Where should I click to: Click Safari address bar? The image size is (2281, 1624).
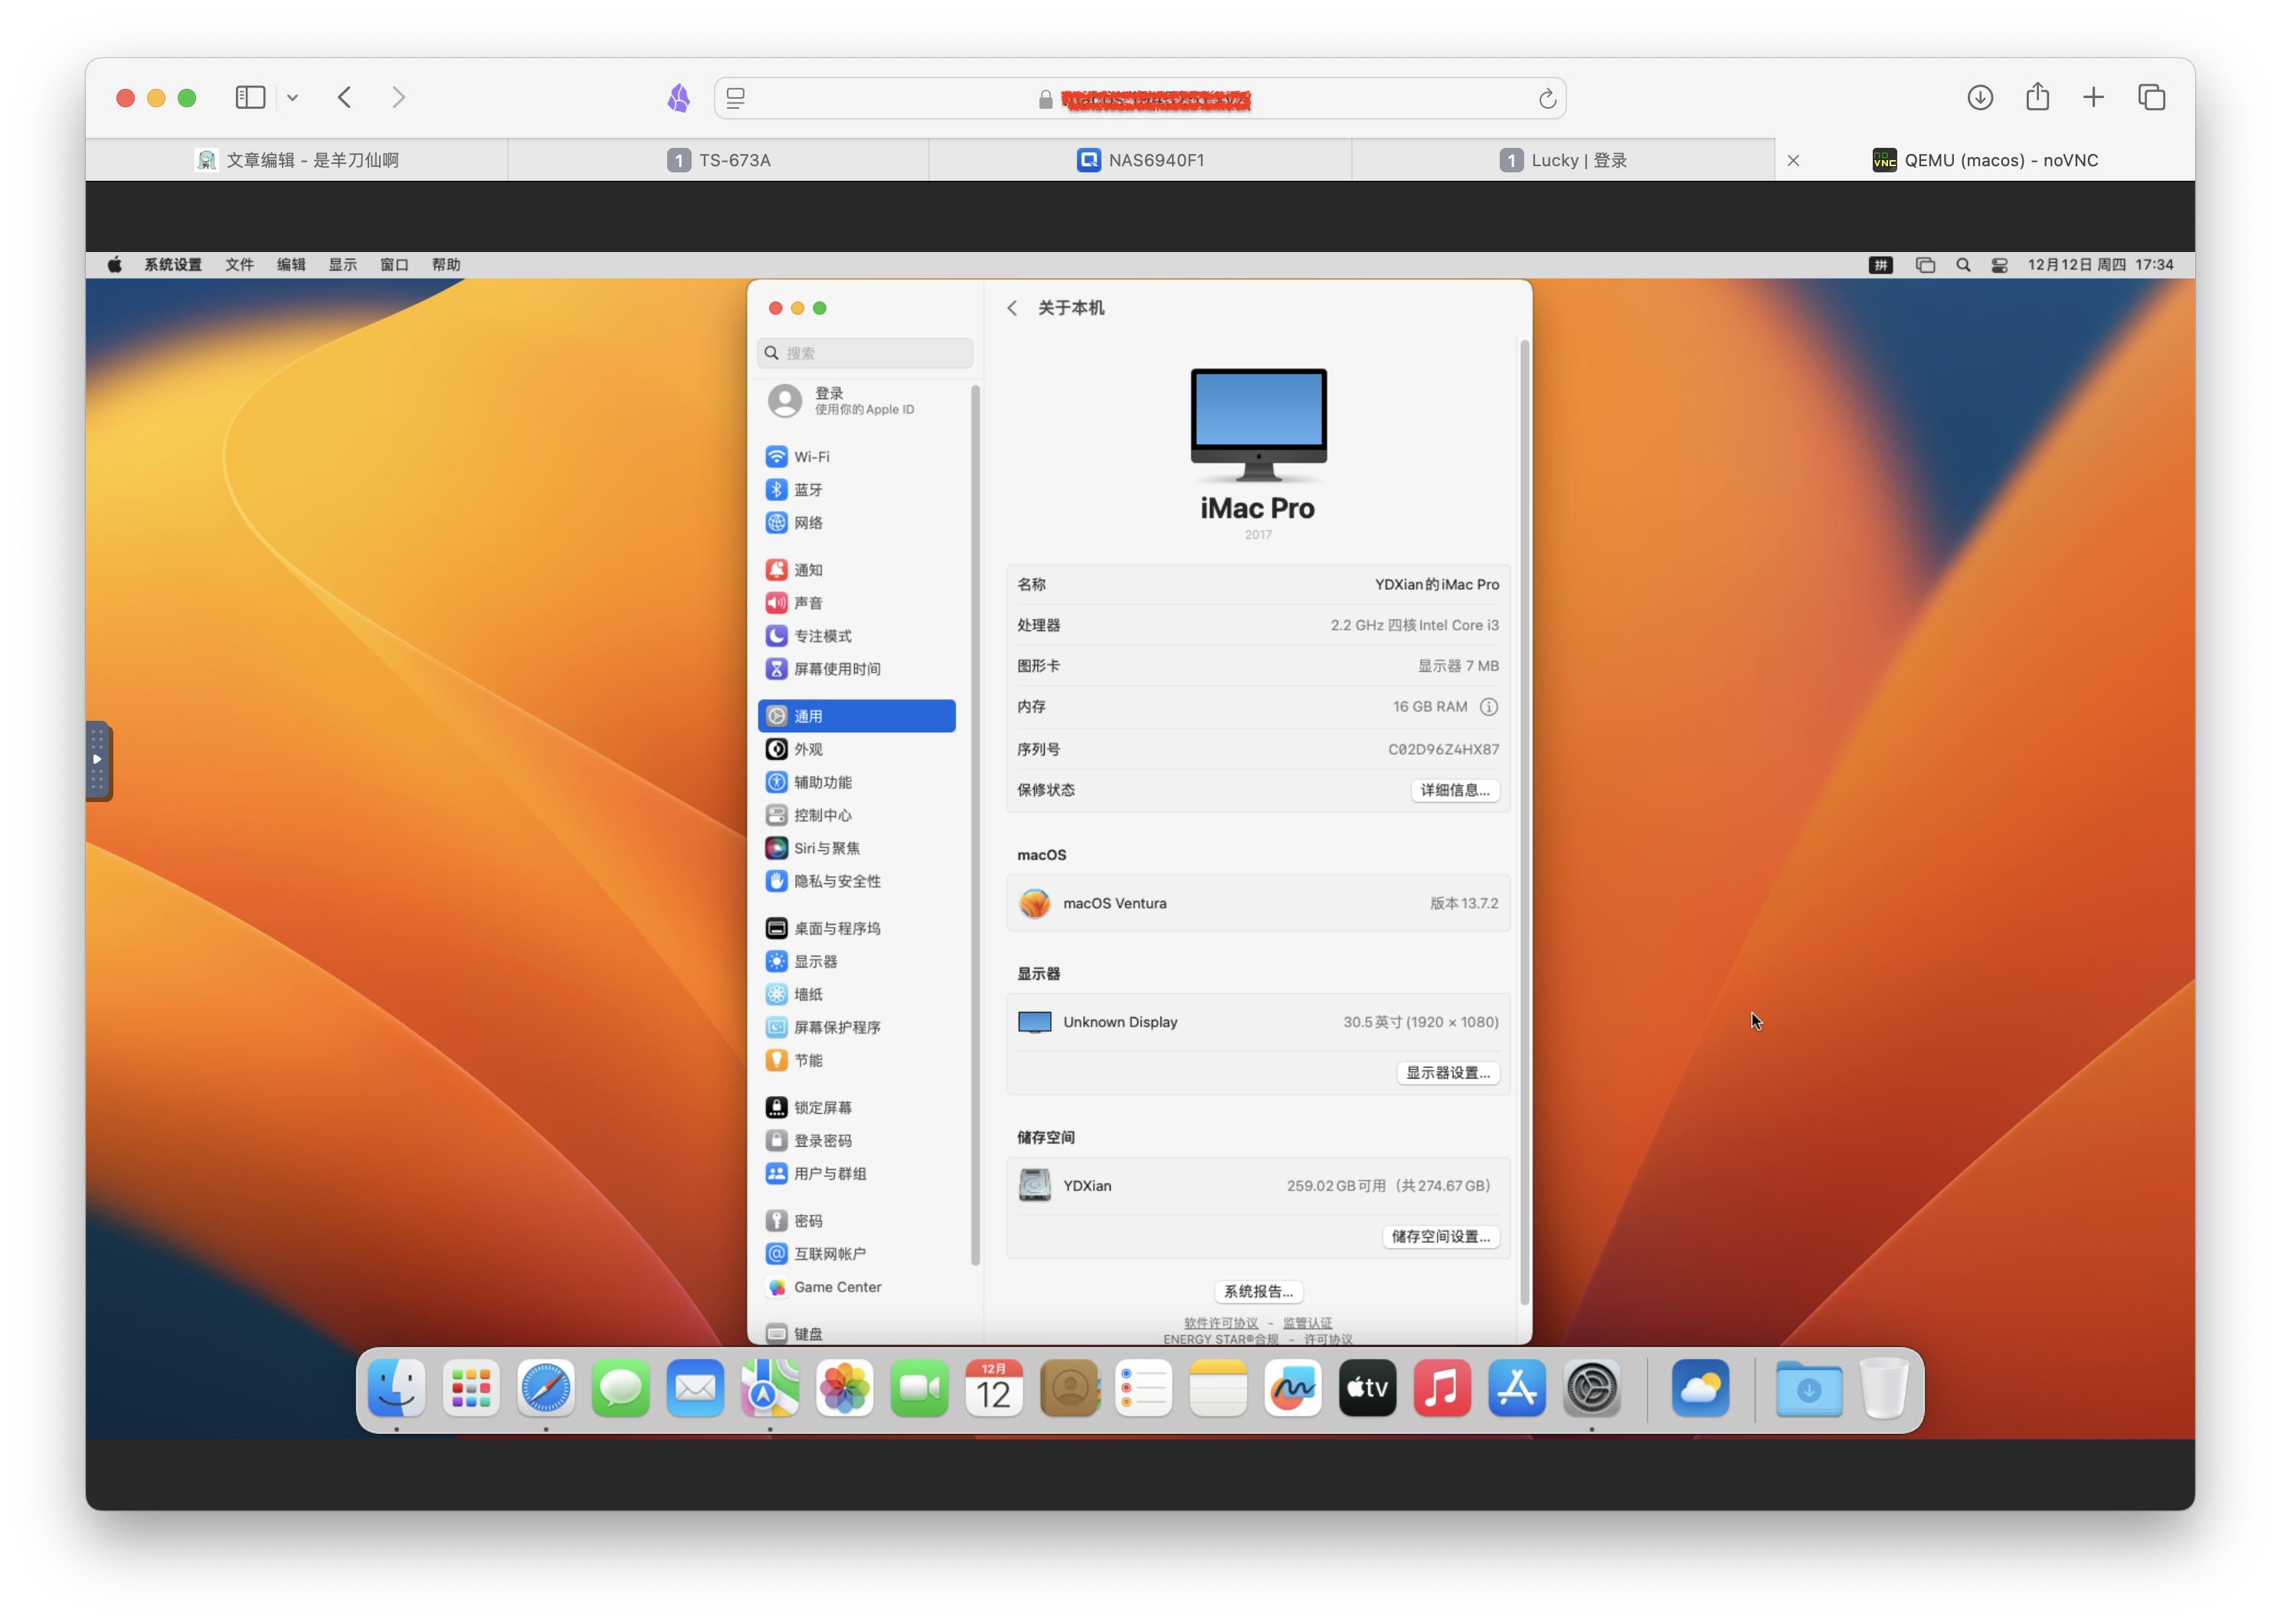coord(1140,98)
